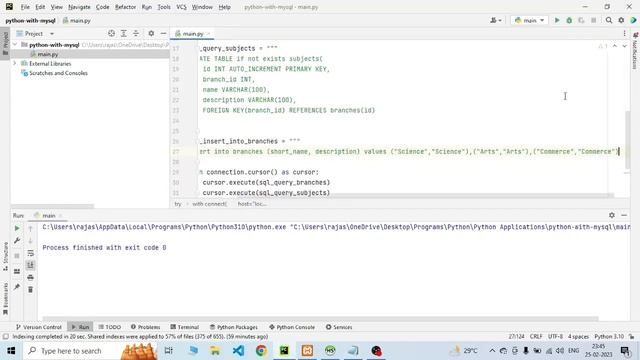The width and height of the screenshot is (640, 360).
Task: Collapse the python-with-mysql root folder
Action: tap(15, 44)
